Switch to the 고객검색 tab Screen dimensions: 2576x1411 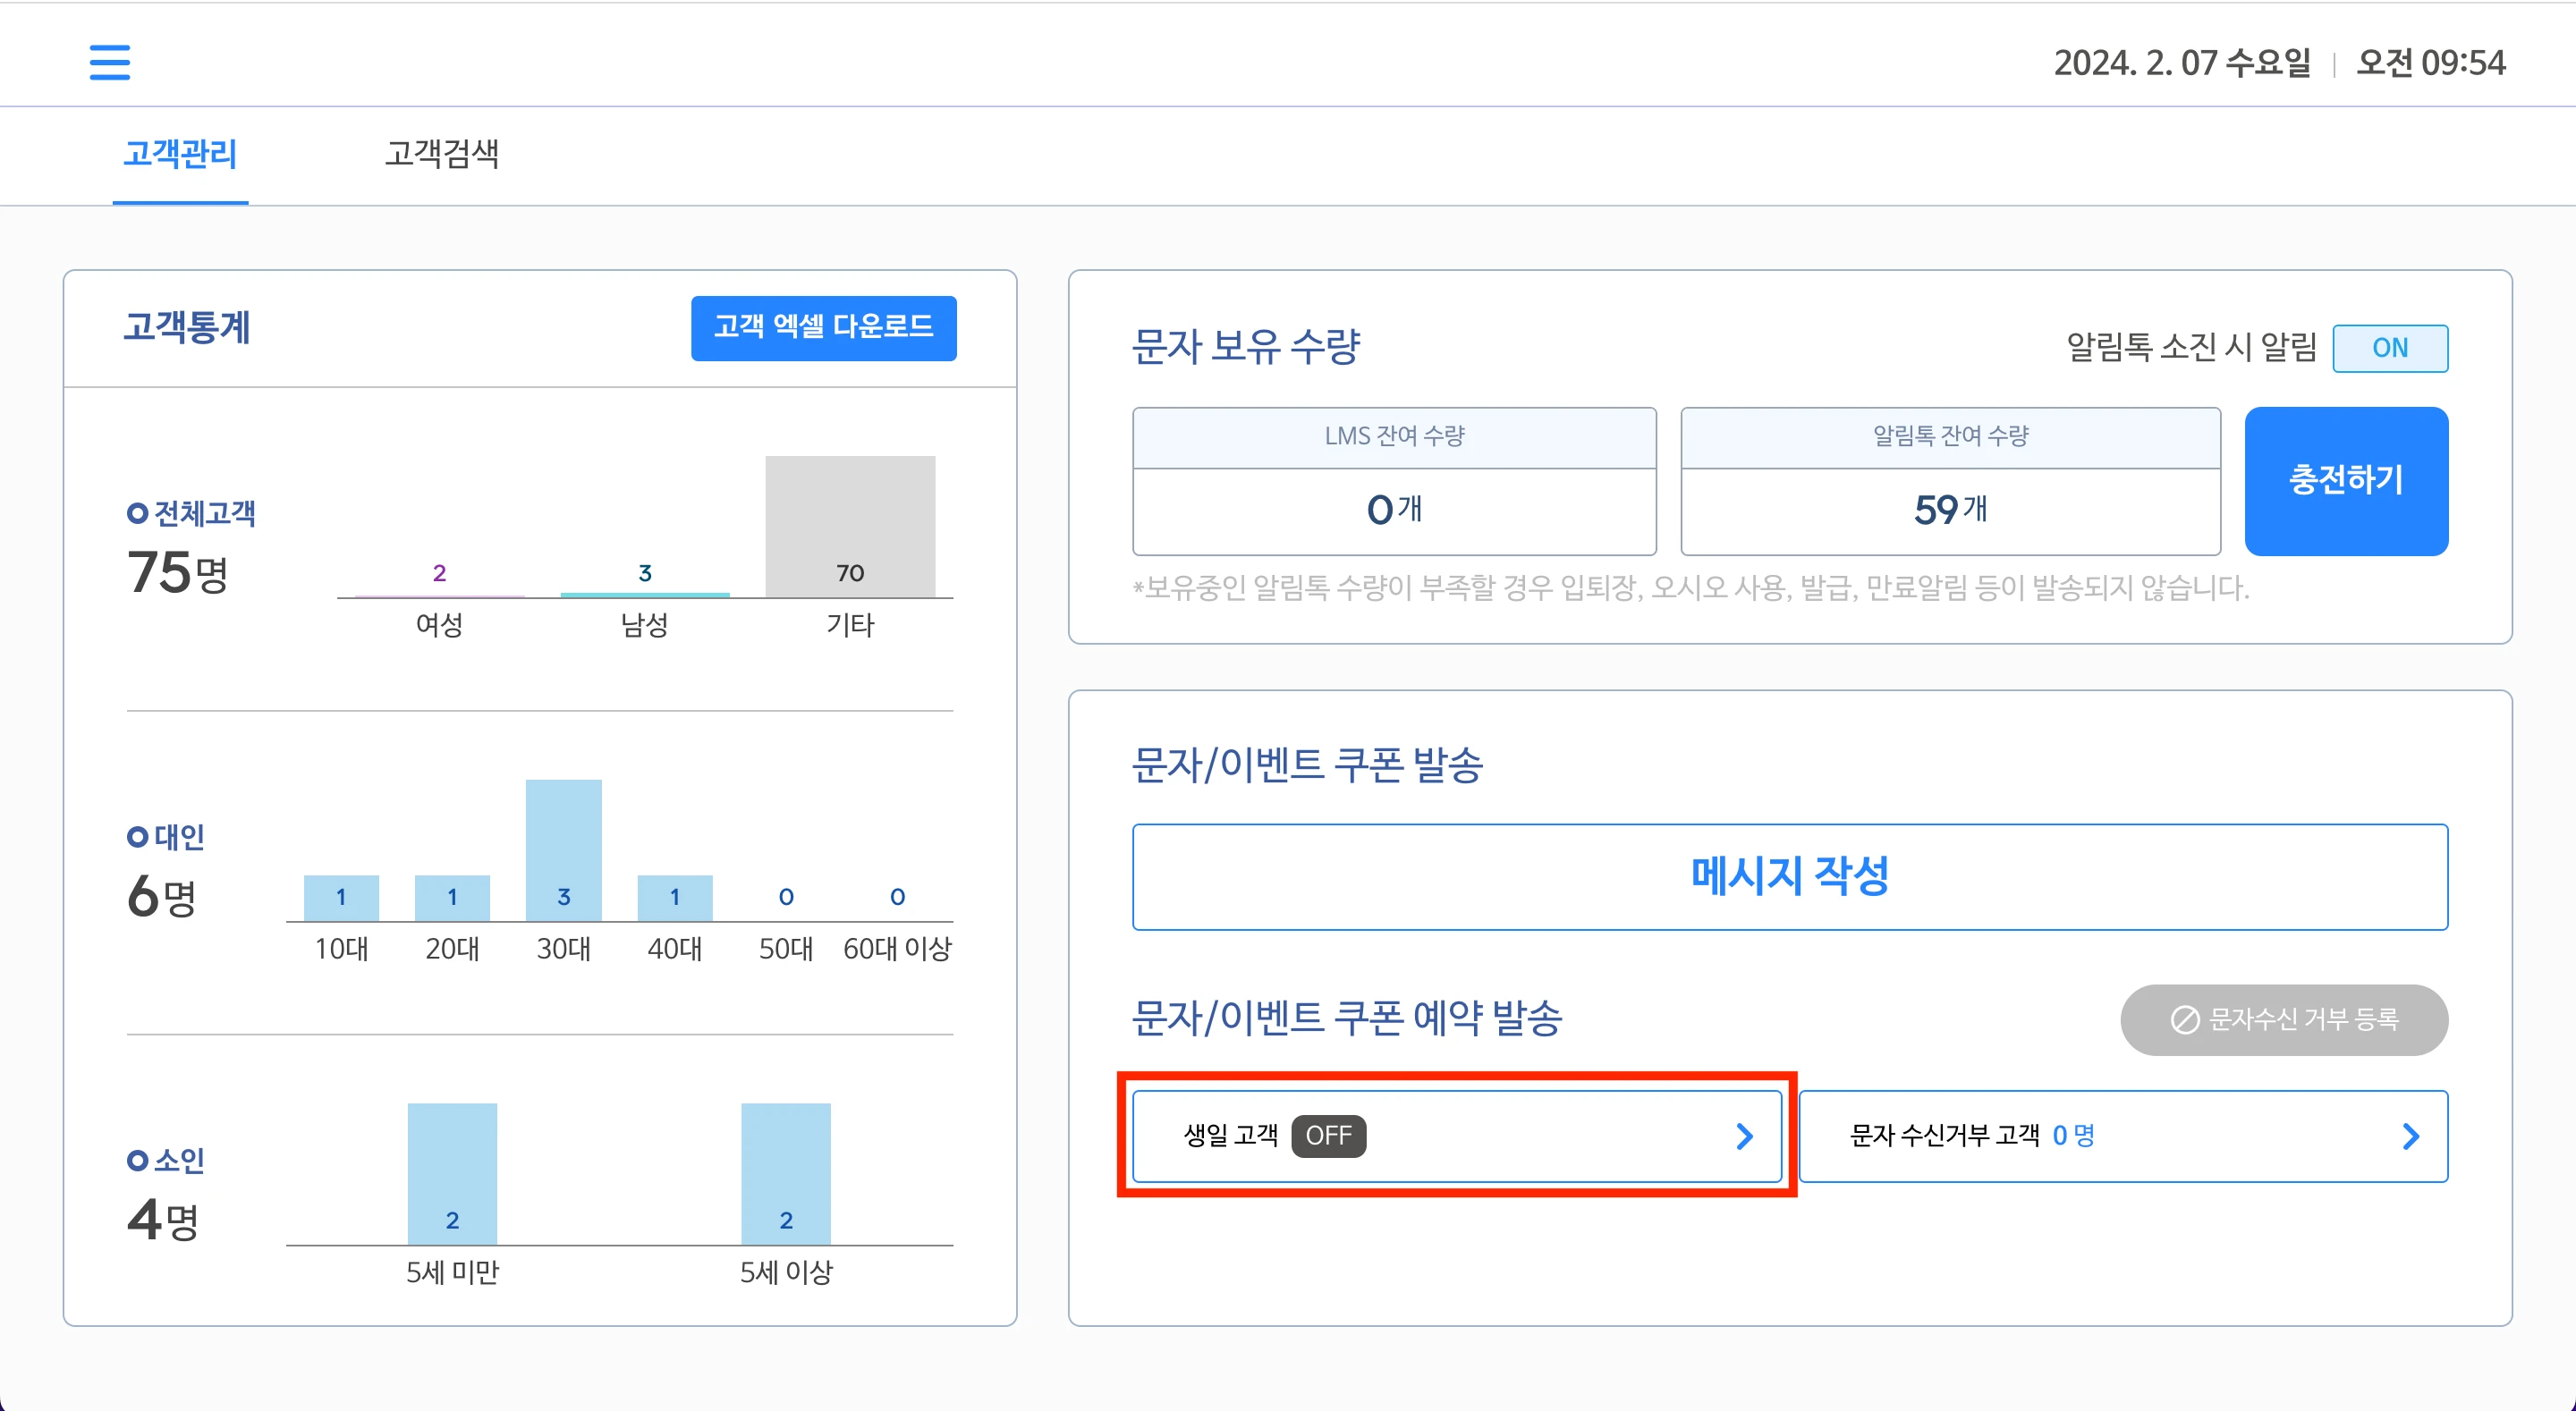[442, 154]
